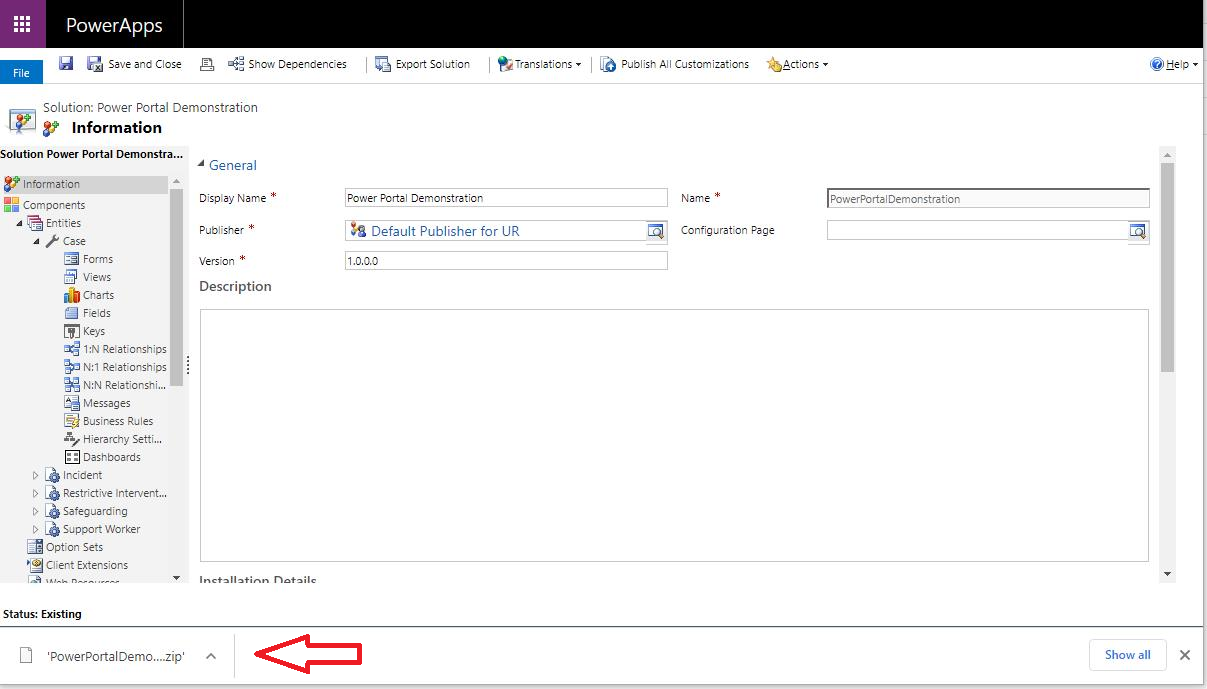Open the downloaded PowerPortalDemo zip file
Screen dimensions: 1207x689
[116, 656]
